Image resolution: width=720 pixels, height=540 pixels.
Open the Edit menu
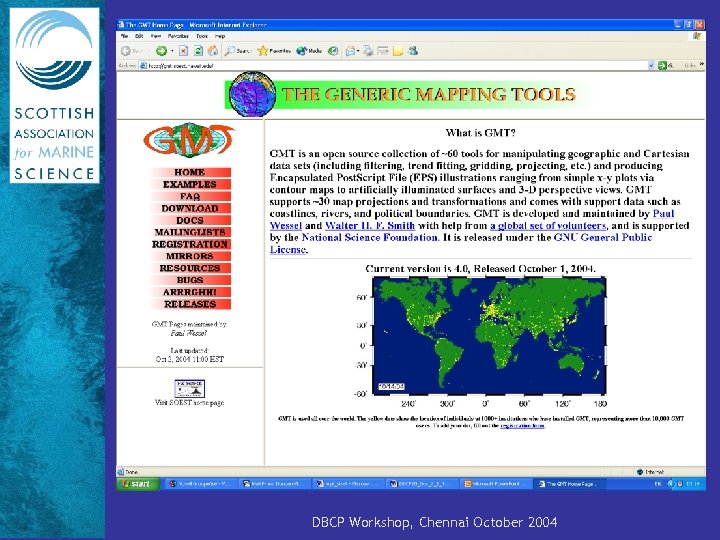(x=139, y=36)
